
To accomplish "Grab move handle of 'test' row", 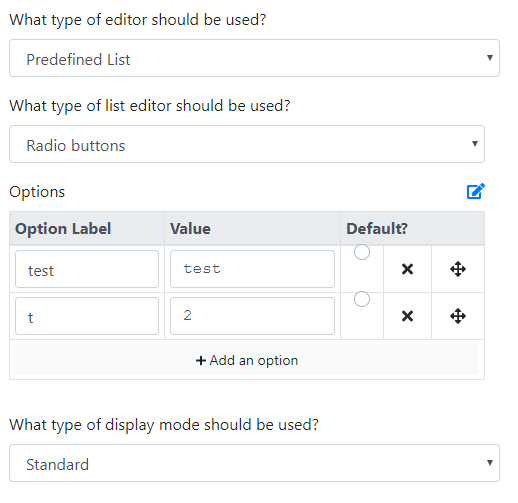I will click(x=458, y=269).
